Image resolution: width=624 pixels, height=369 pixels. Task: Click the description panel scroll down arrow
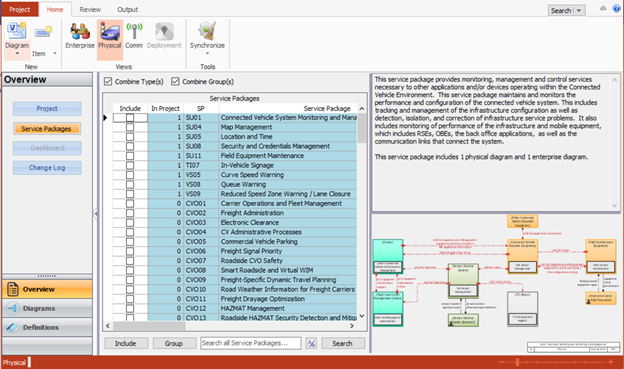pos(614,205)
